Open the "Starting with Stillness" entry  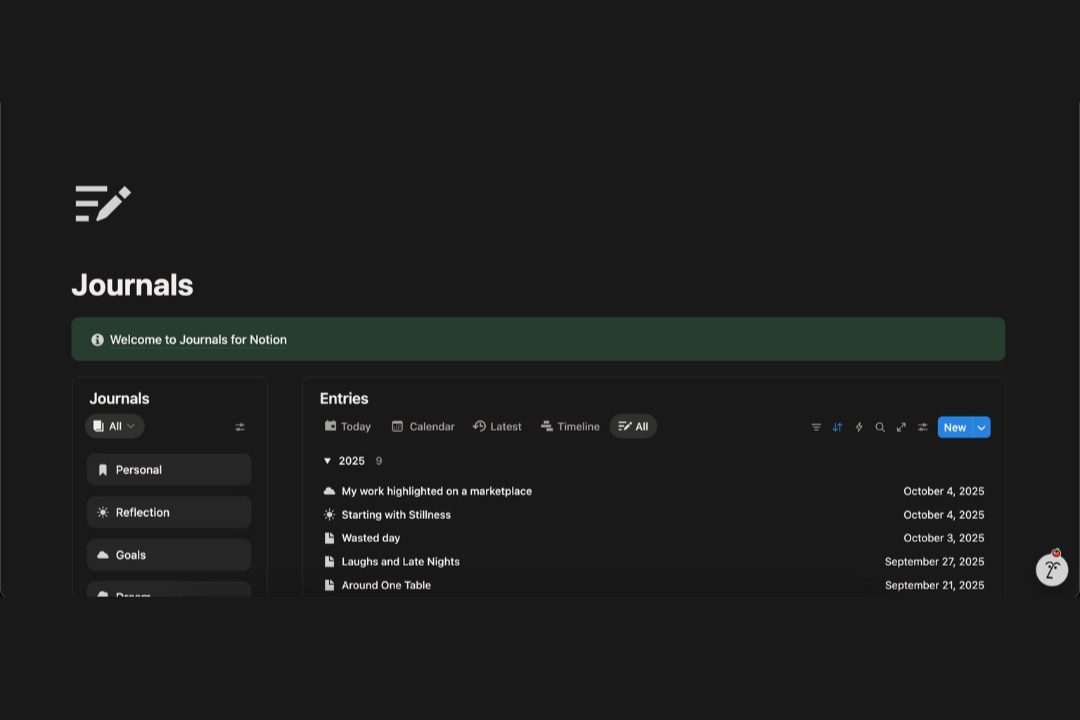(x=396, y=515)
